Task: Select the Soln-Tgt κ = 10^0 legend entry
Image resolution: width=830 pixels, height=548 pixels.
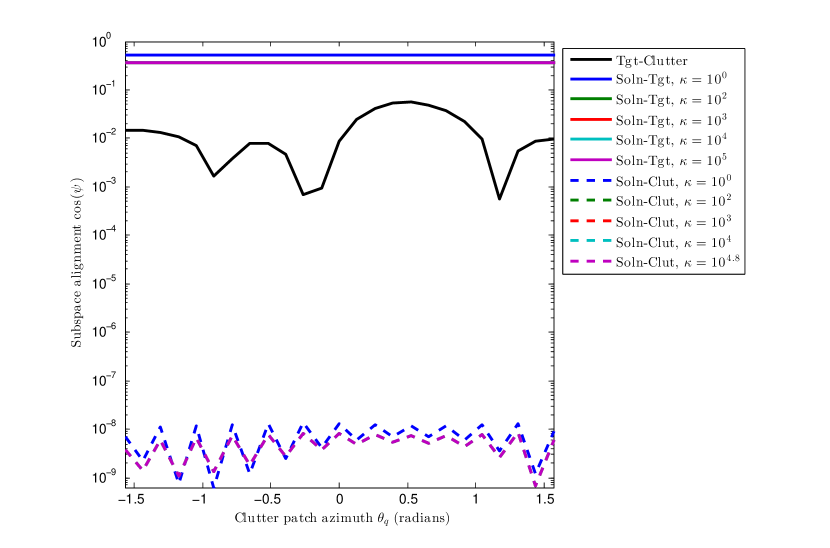Action: (671, 79)
